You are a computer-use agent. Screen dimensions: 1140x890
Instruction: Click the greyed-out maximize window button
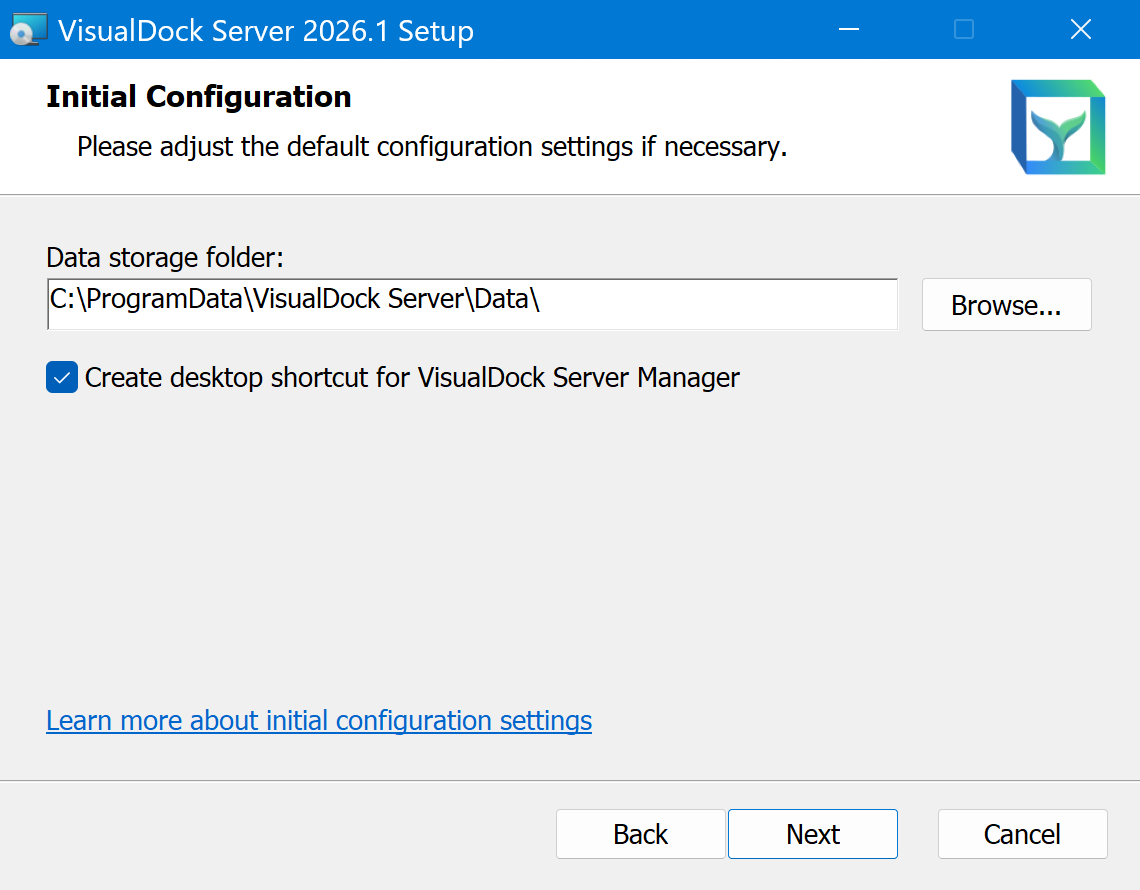pyautogui.click(x=964, y=30)
